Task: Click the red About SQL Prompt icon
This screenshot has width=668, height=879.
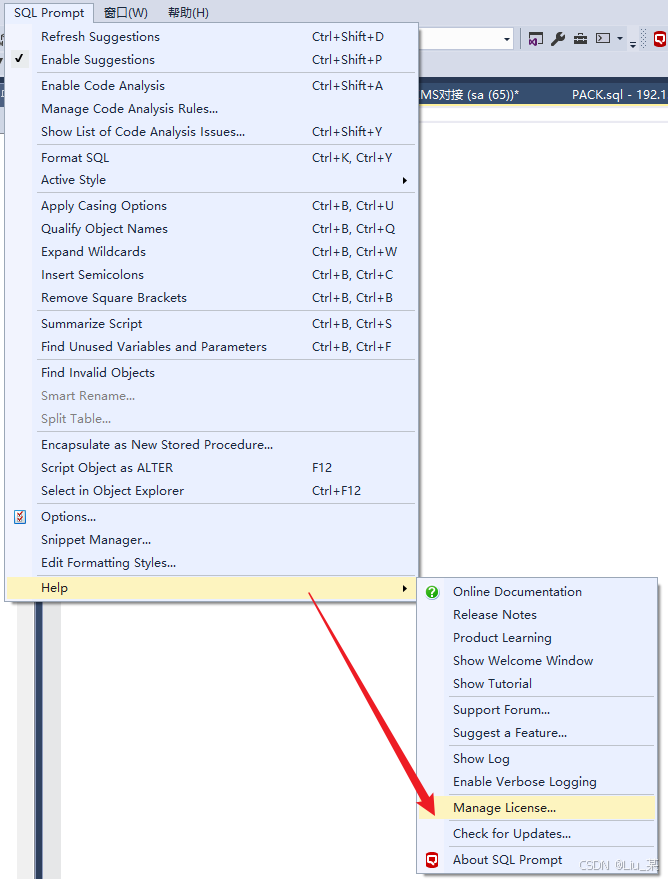Action: coord(432,860)
